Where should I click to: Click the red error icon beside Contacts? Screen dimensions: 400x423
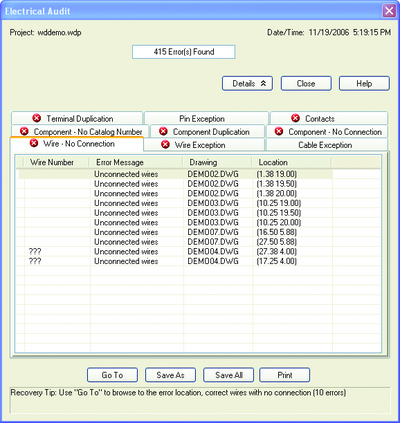295,118
